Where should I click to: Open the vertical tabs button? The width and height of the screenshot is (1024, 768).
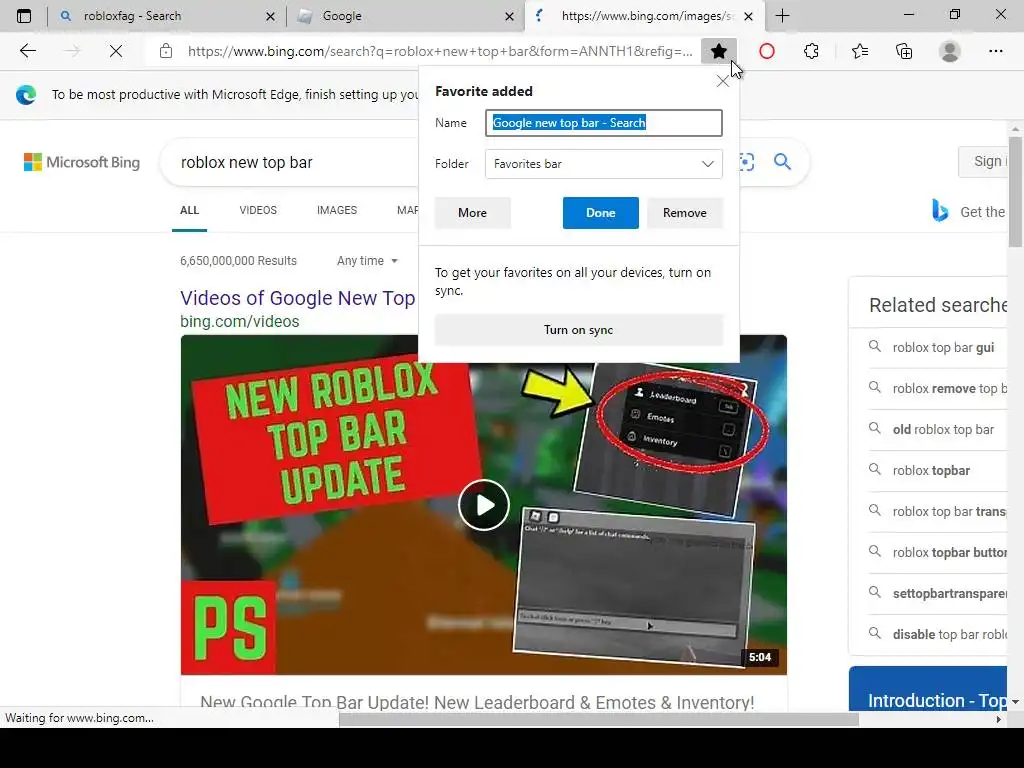tap(24, 16)
